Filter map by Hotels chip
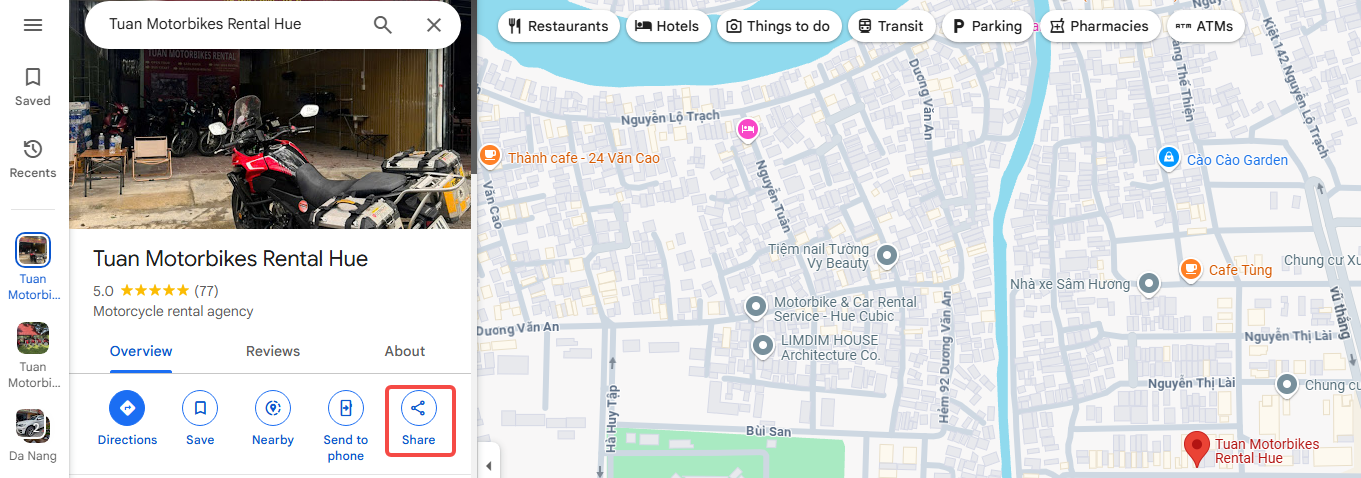 (x=668, y=26)
